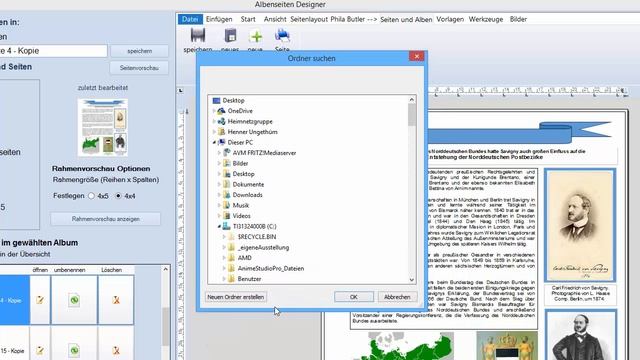
Task: Select the Bilder folder in the tree
Action: pyautogui.click(x=240, y=163)
